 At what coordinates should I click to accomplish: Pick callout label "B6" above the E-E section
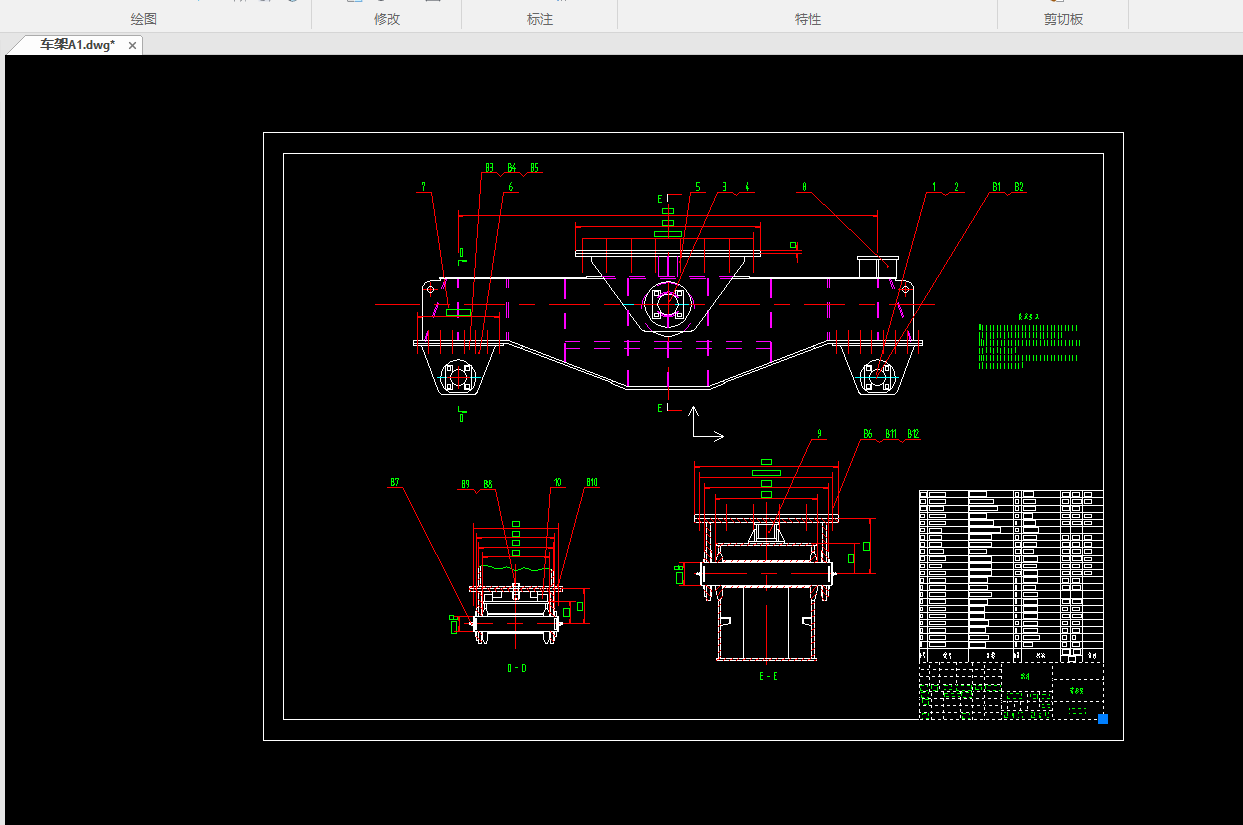click(867, 434)
